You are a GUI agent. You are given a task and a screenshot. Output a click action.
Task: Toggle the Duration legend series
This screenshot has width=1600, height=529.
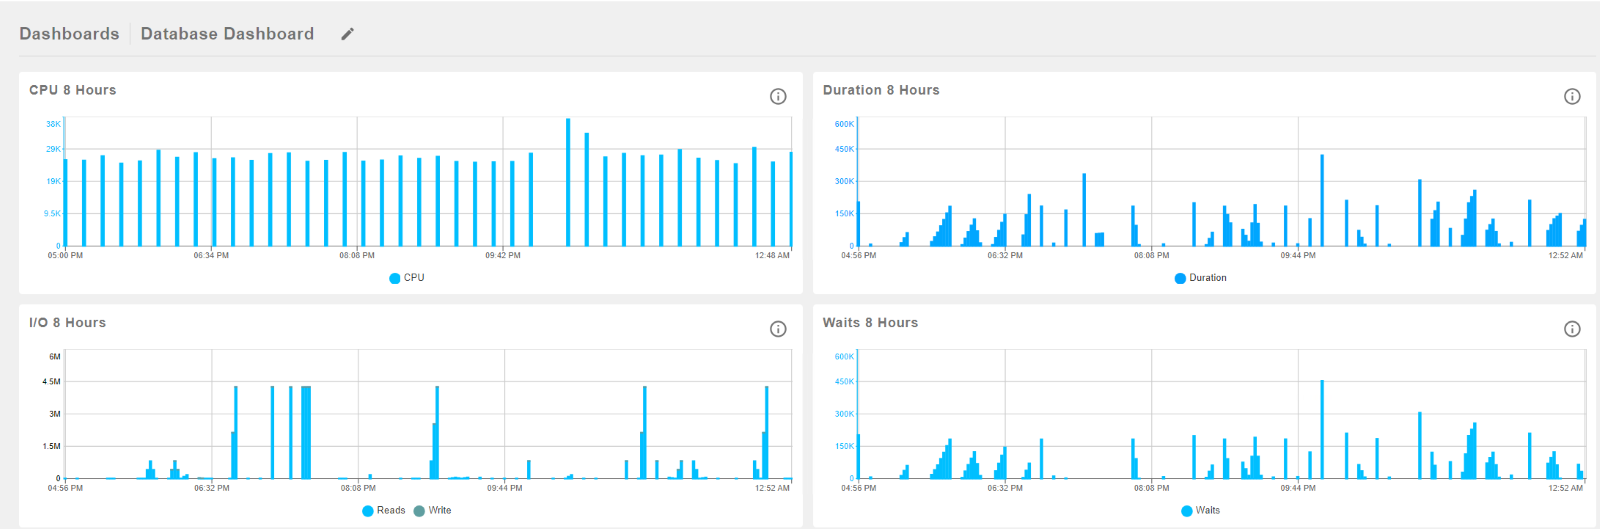1201,278
